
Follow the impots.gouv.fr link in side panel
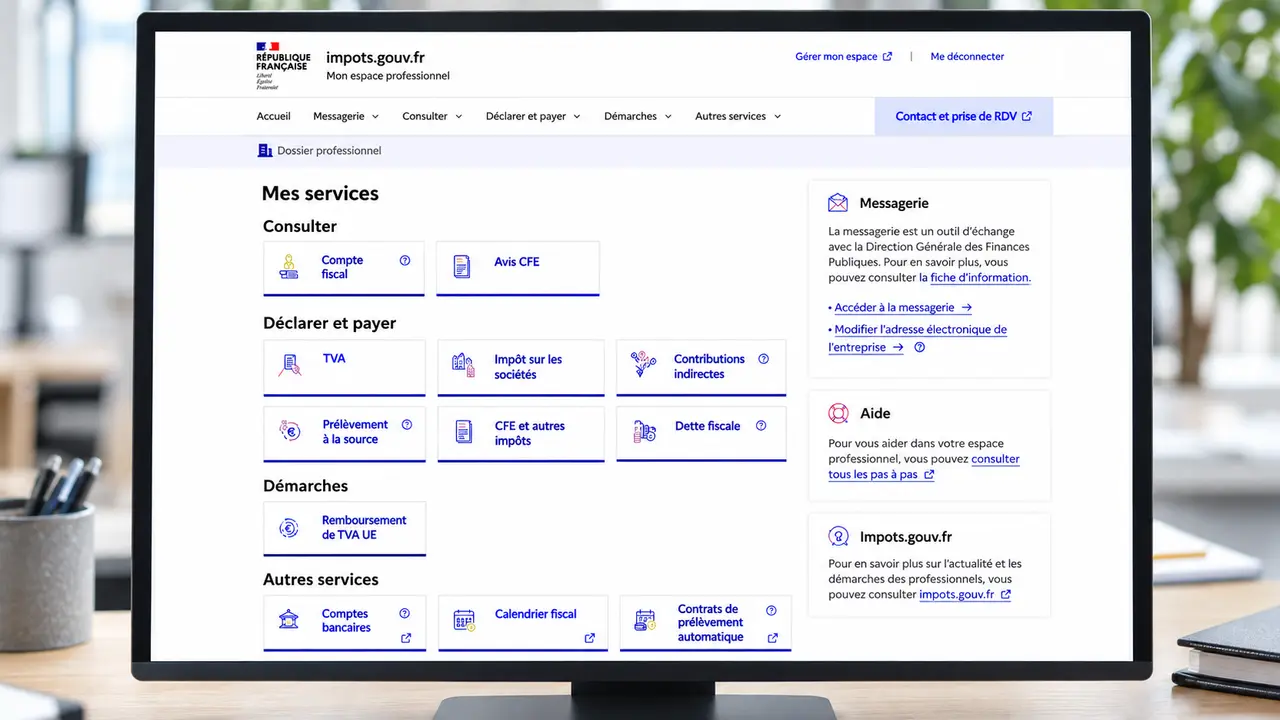[x=965, y=594]
